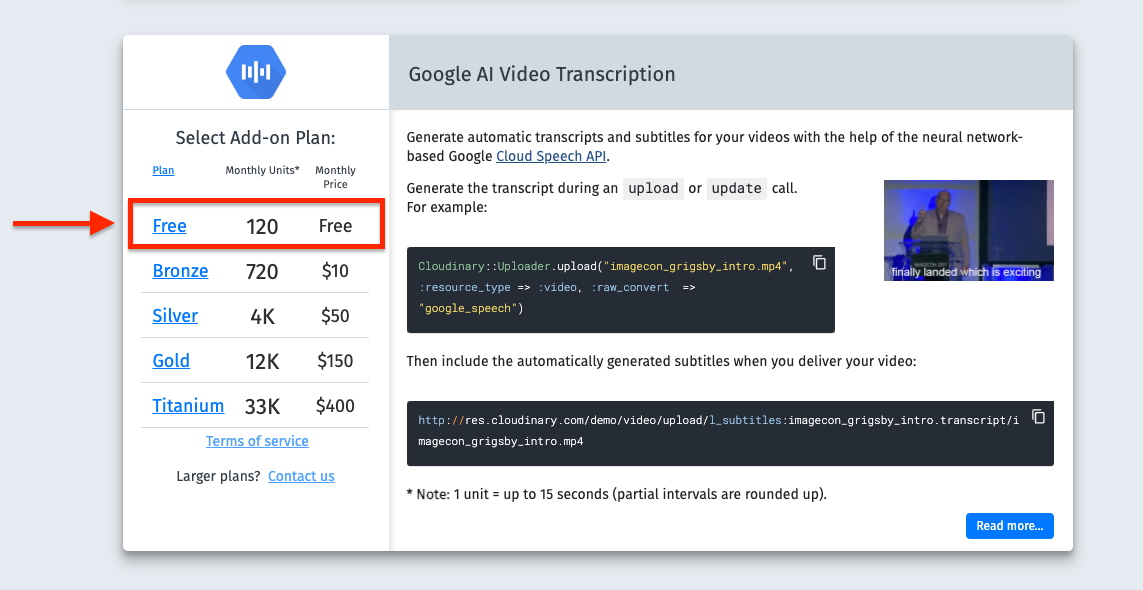Image resolution: width=1143 pixels, height=590 pixels.
Task: Open the Cloud Speech API link
Action: point(552,156)
